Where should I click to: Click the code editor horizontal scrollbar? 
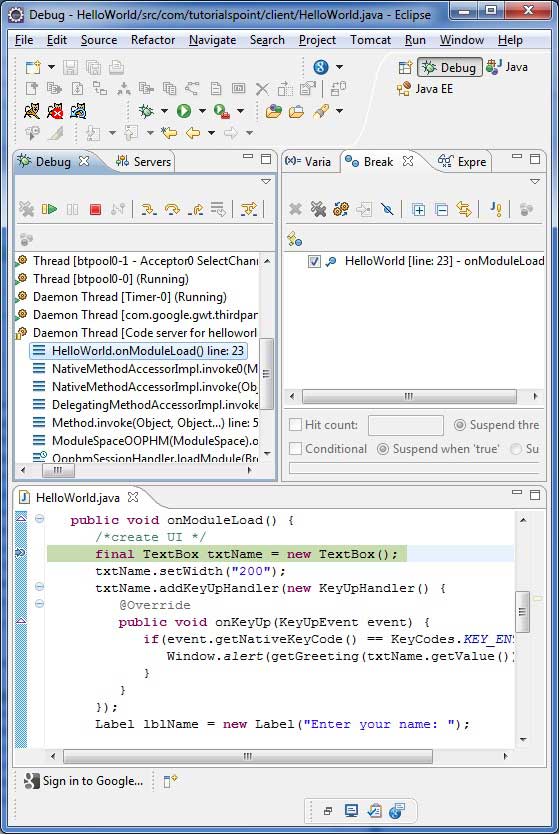pos(248,756)
